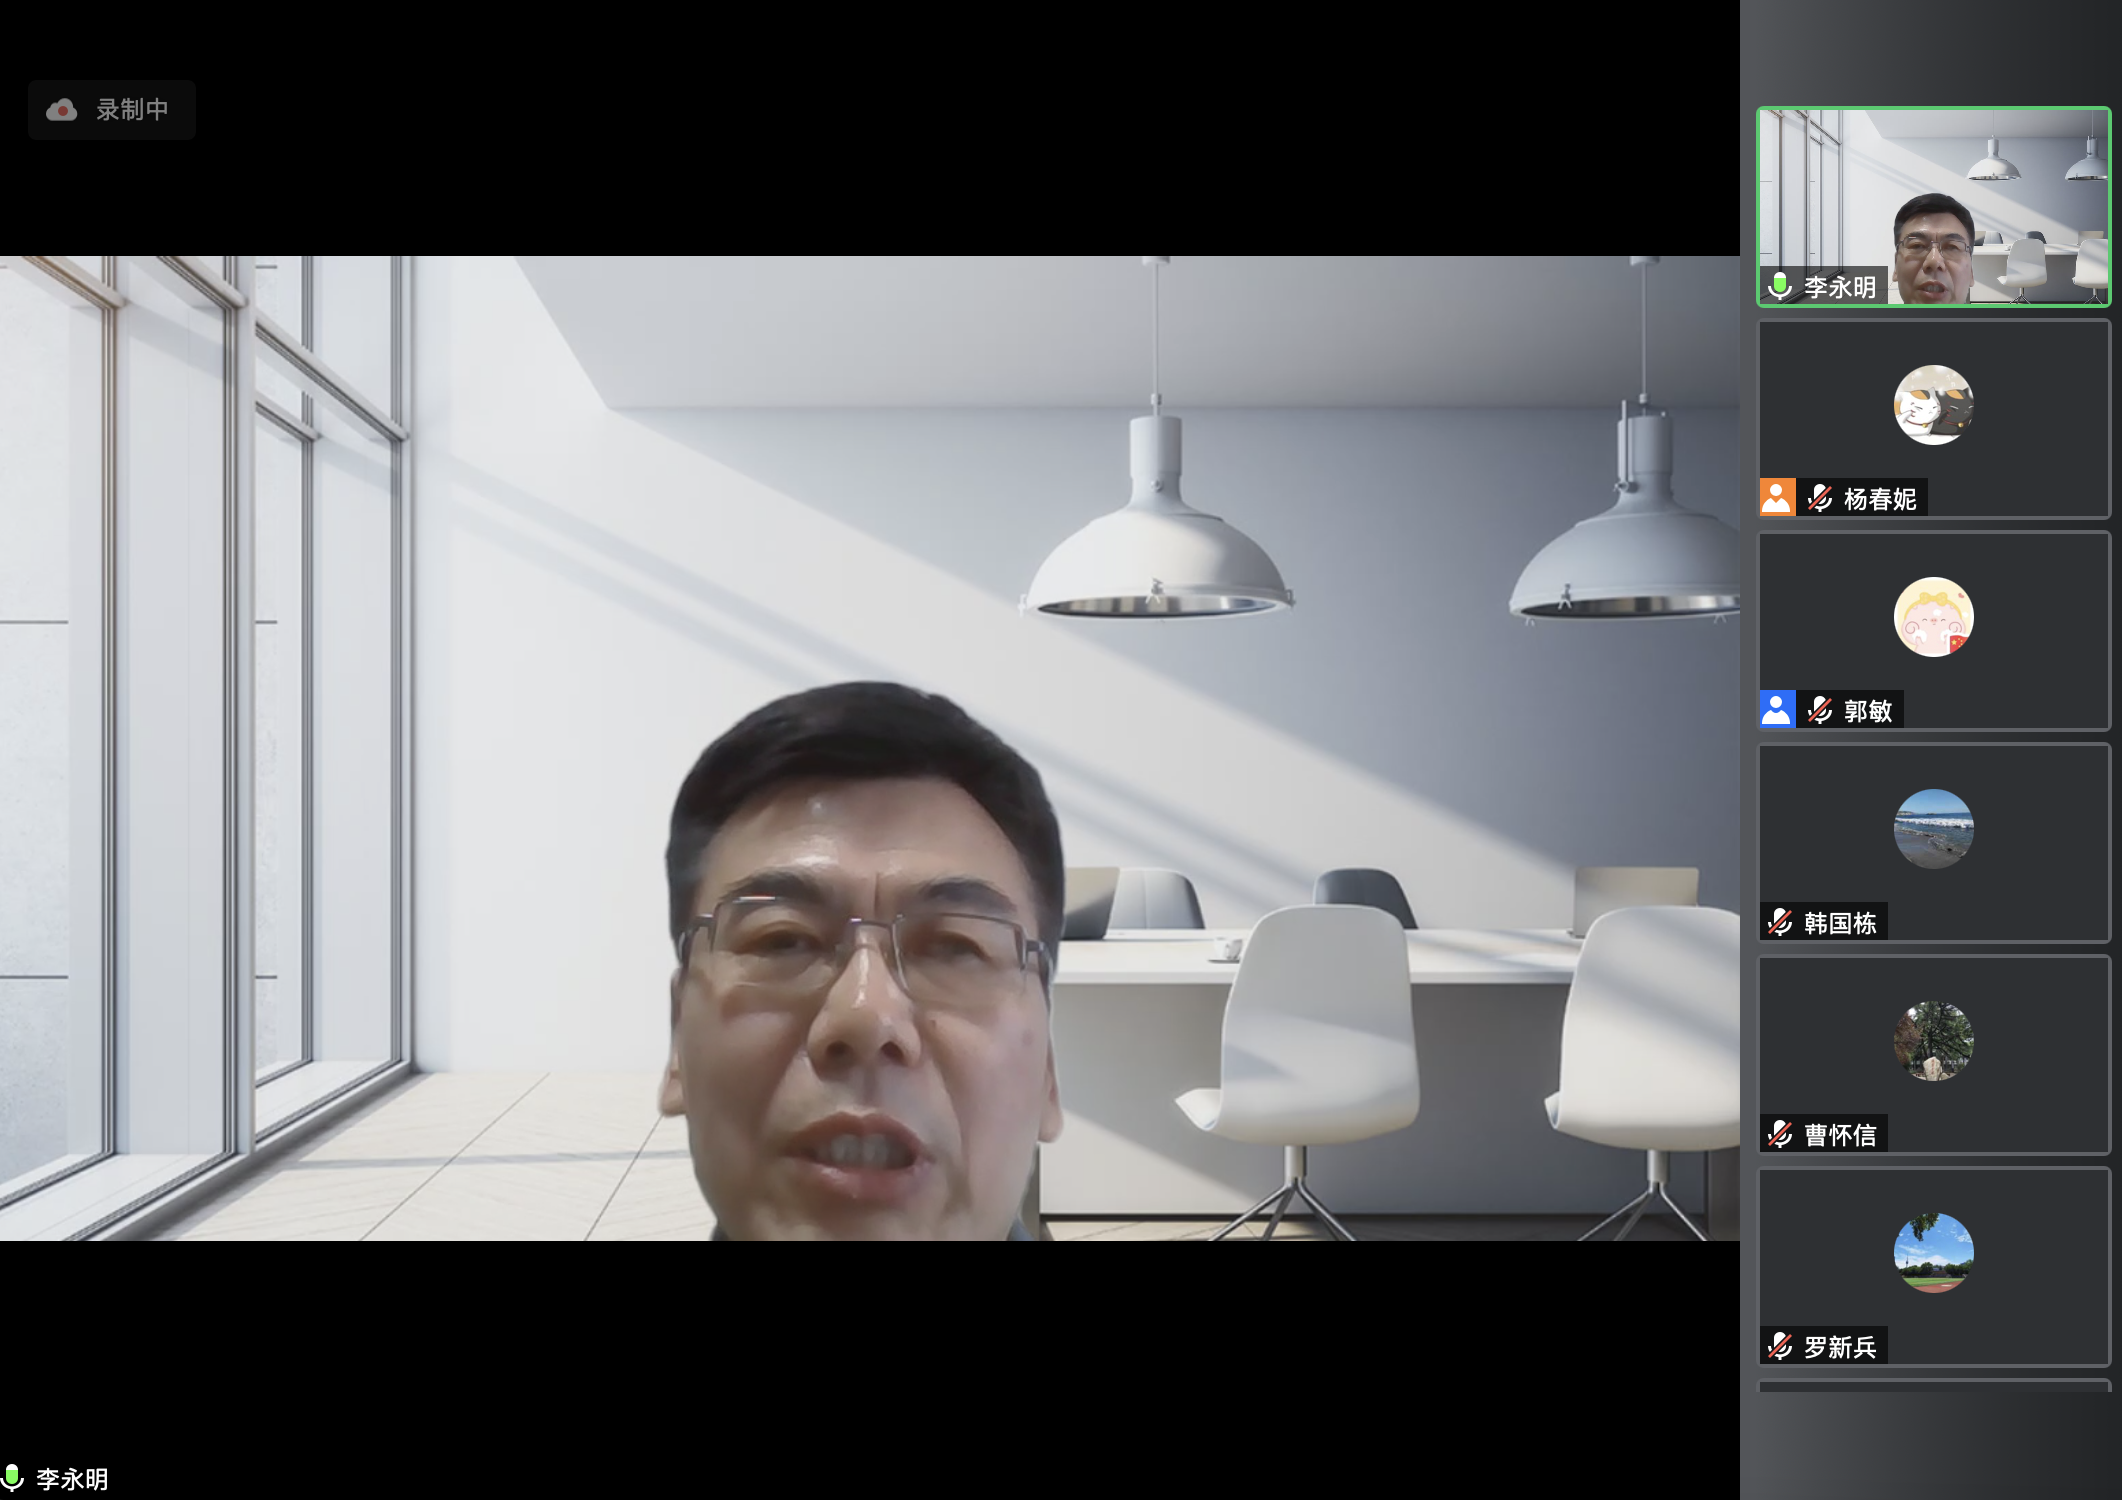Select 李永明's active speaker video thumbnail
Viewport: 2122px width, 1500px height.
[x=1933, y=205]
